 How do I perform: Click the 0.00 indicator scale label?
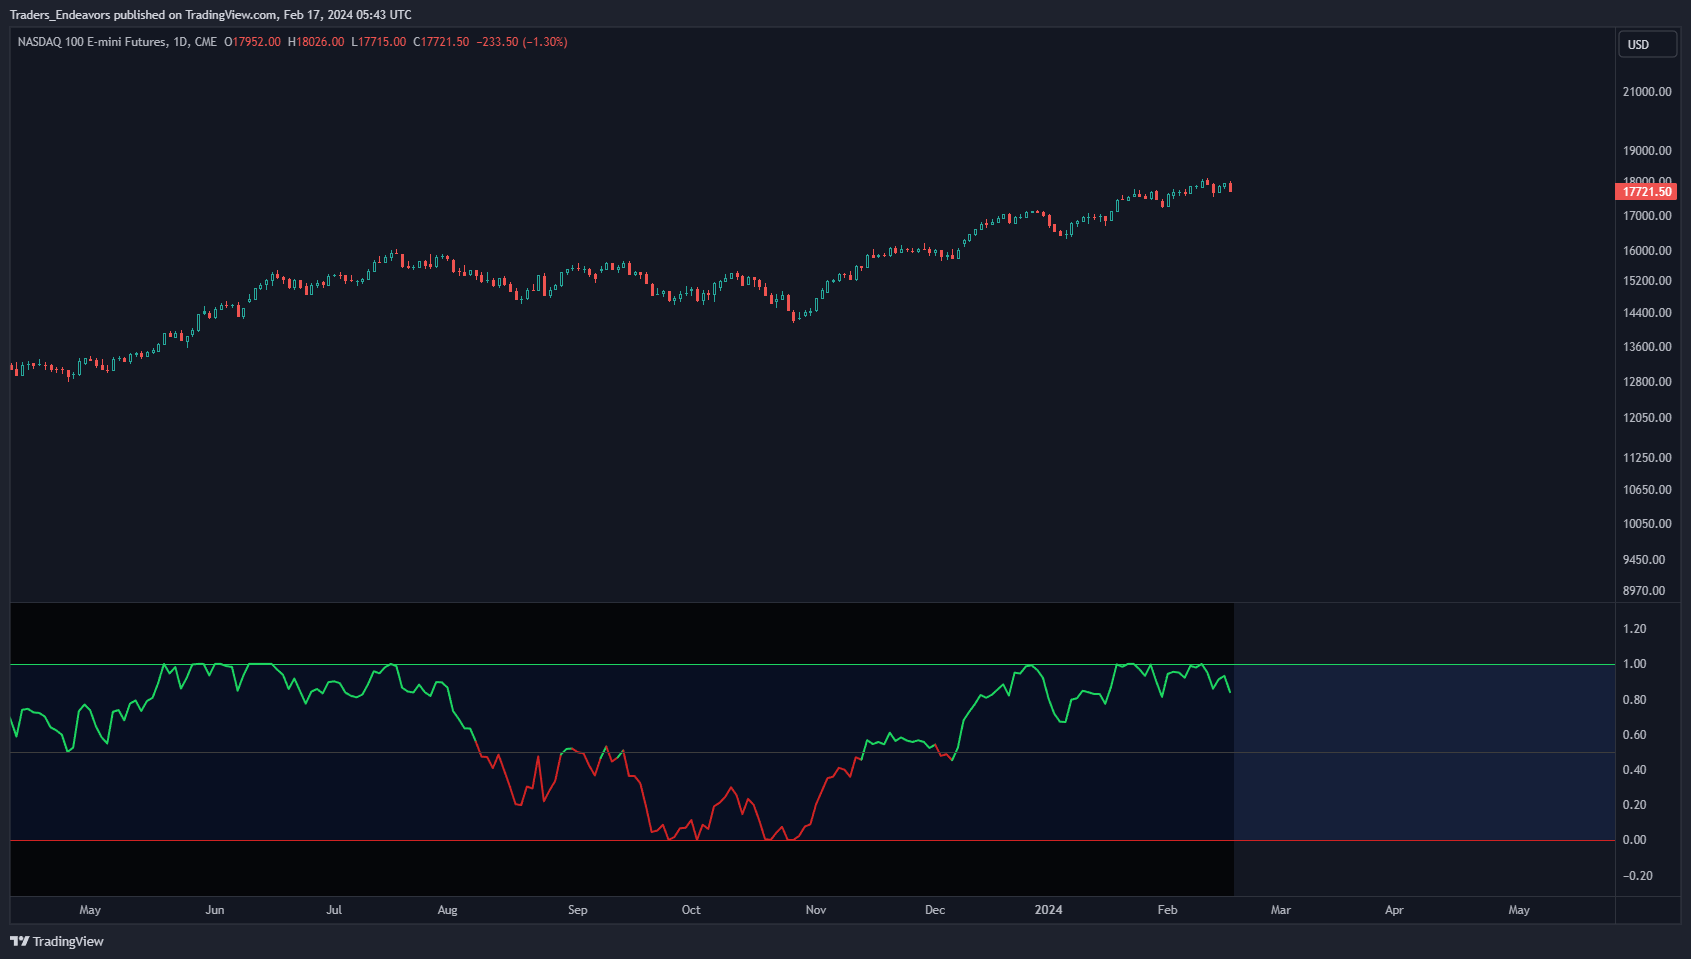tap(1634, 840)
